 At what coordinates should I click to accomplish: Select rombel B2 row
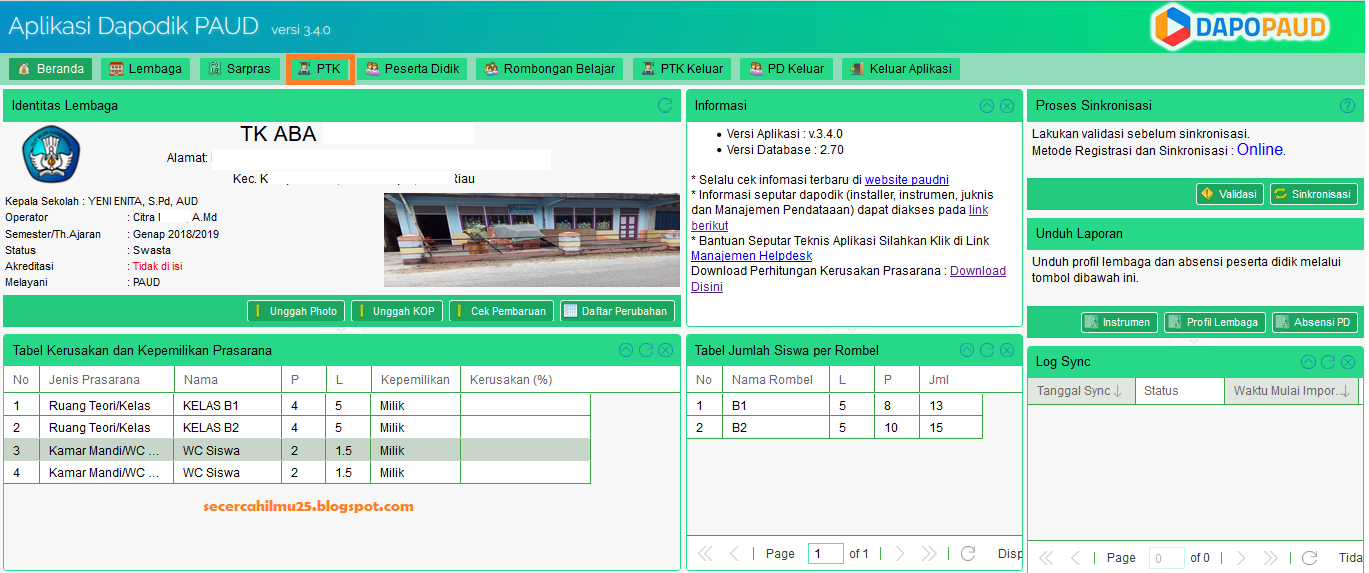(834, 427)
